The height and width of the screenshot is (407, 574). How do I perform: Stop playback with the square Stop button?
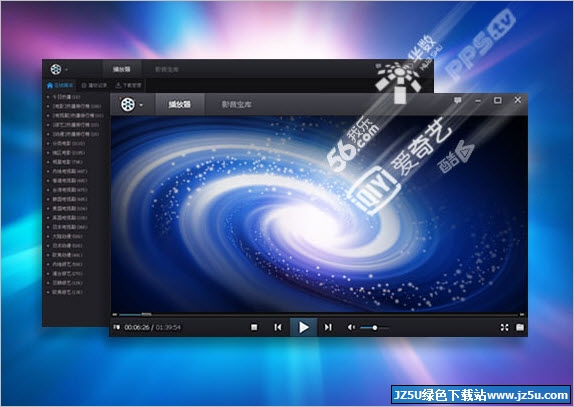coord(254,327)
